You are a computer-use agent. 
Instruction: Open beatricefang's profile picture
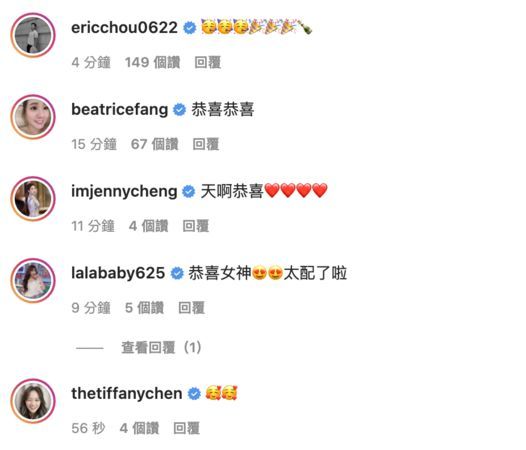click(33, 117)
